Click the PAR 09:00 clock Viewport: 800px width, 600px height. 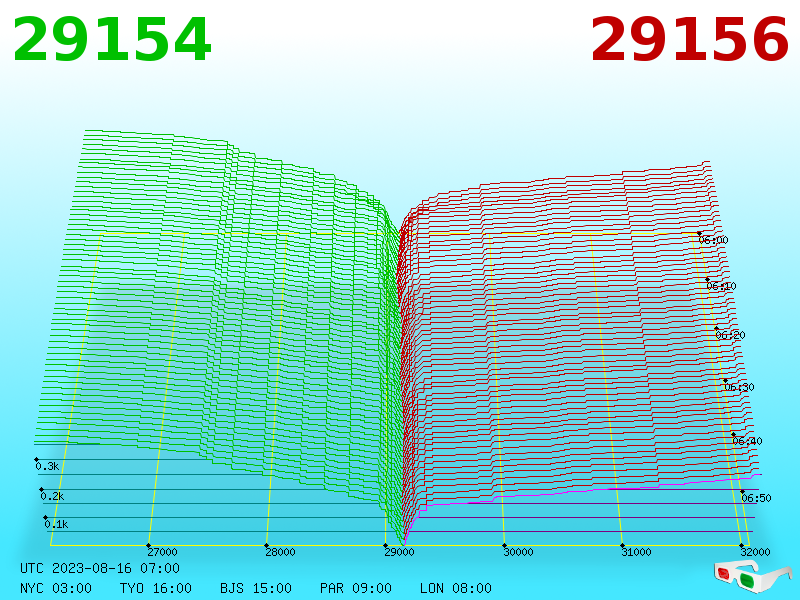[356, 588]
